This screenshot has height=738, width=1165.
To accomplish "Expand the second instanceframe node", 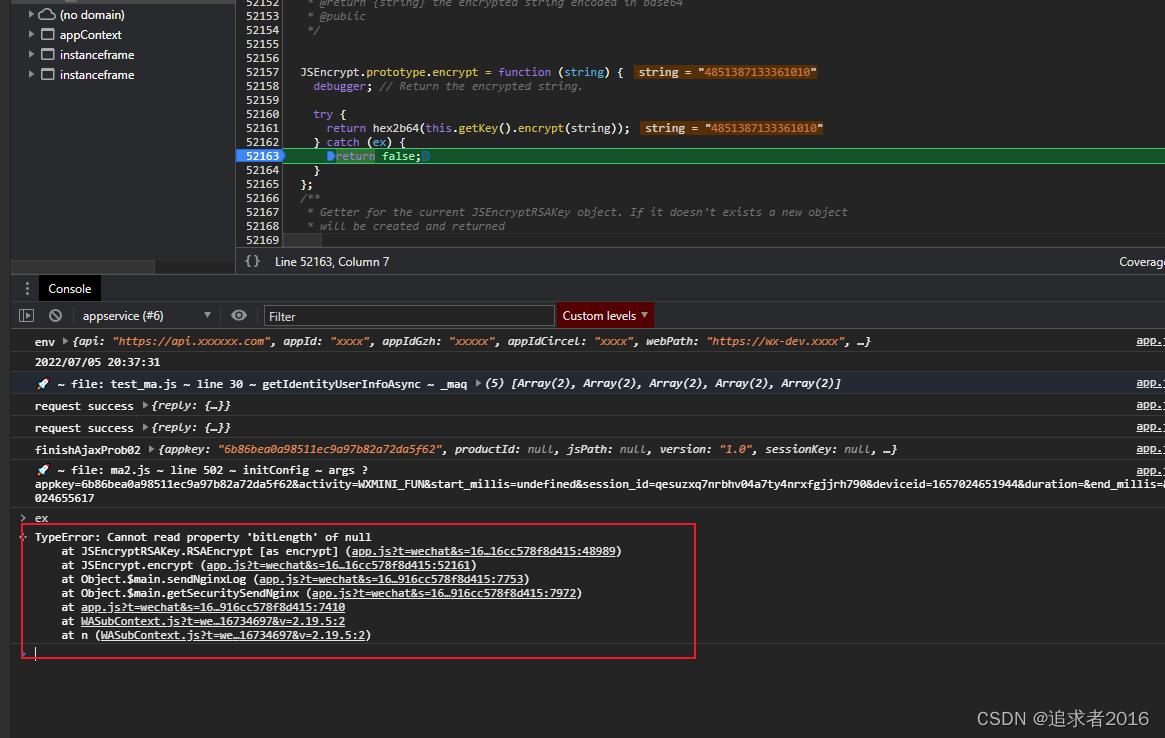I will [x=31, y=74].
